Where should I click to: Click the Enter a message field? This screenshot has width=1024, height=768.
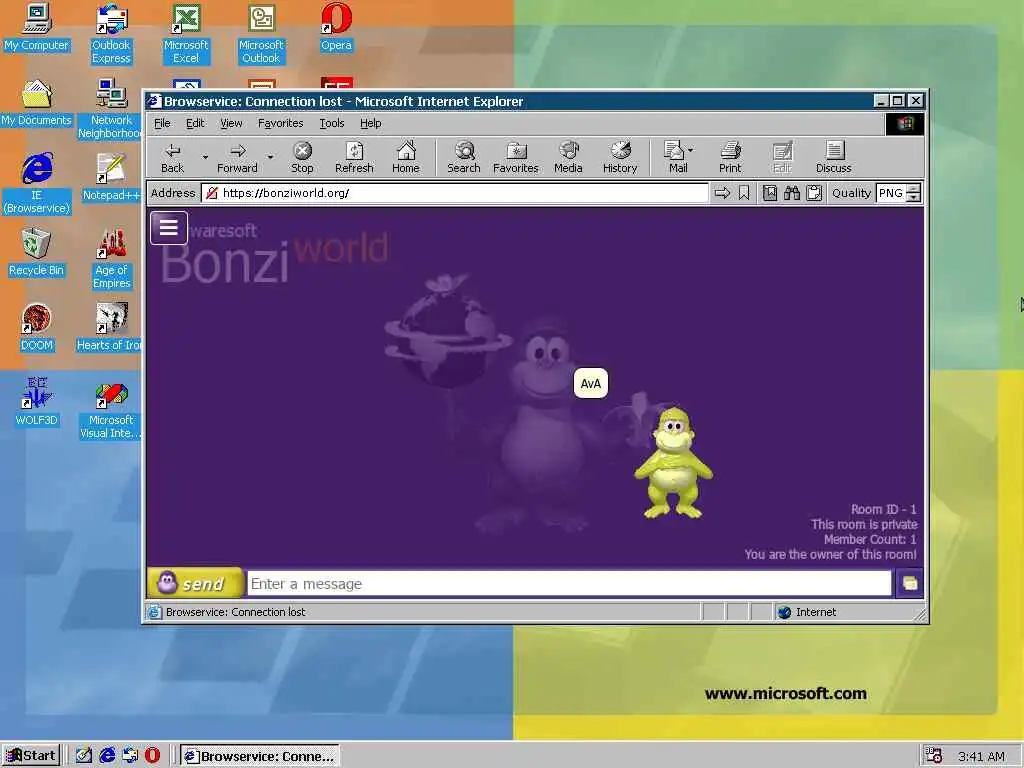pyautogui.click(x=569, y=583)
